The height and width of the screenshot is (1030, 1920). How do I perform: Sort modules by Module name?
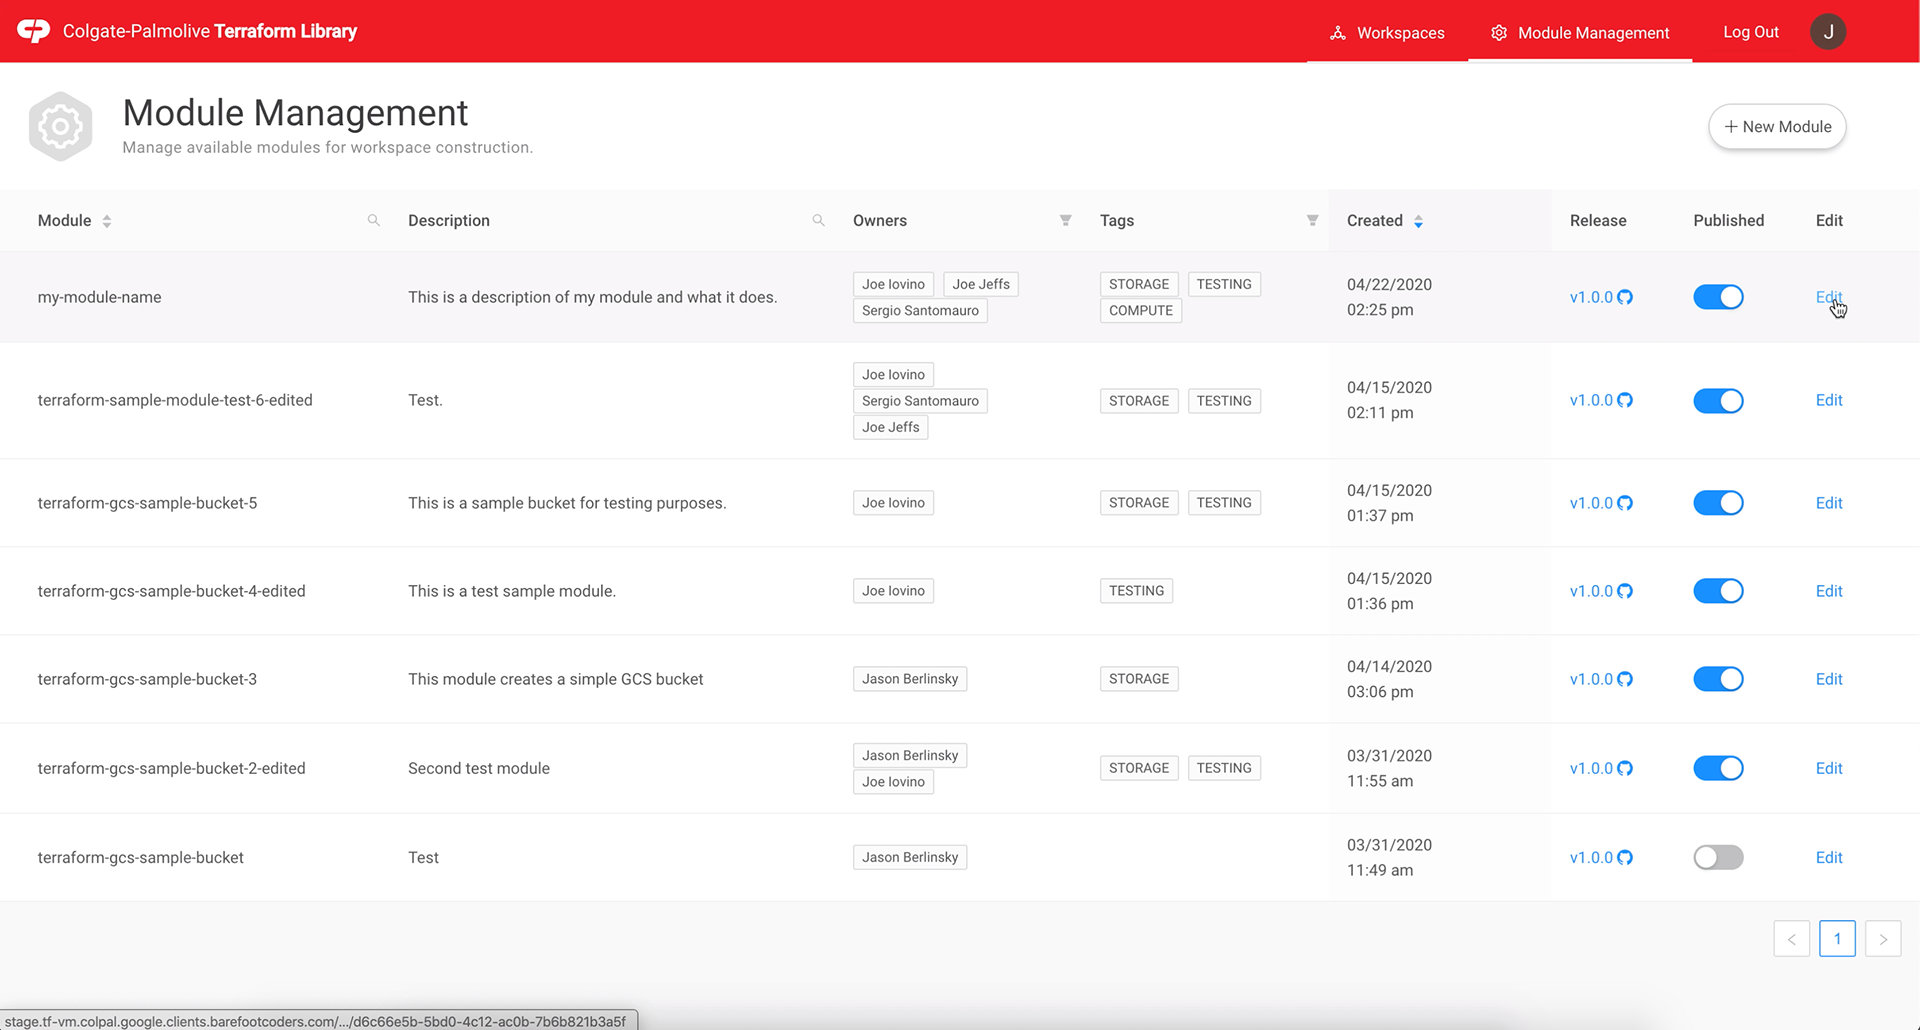(x=75, y=220)
